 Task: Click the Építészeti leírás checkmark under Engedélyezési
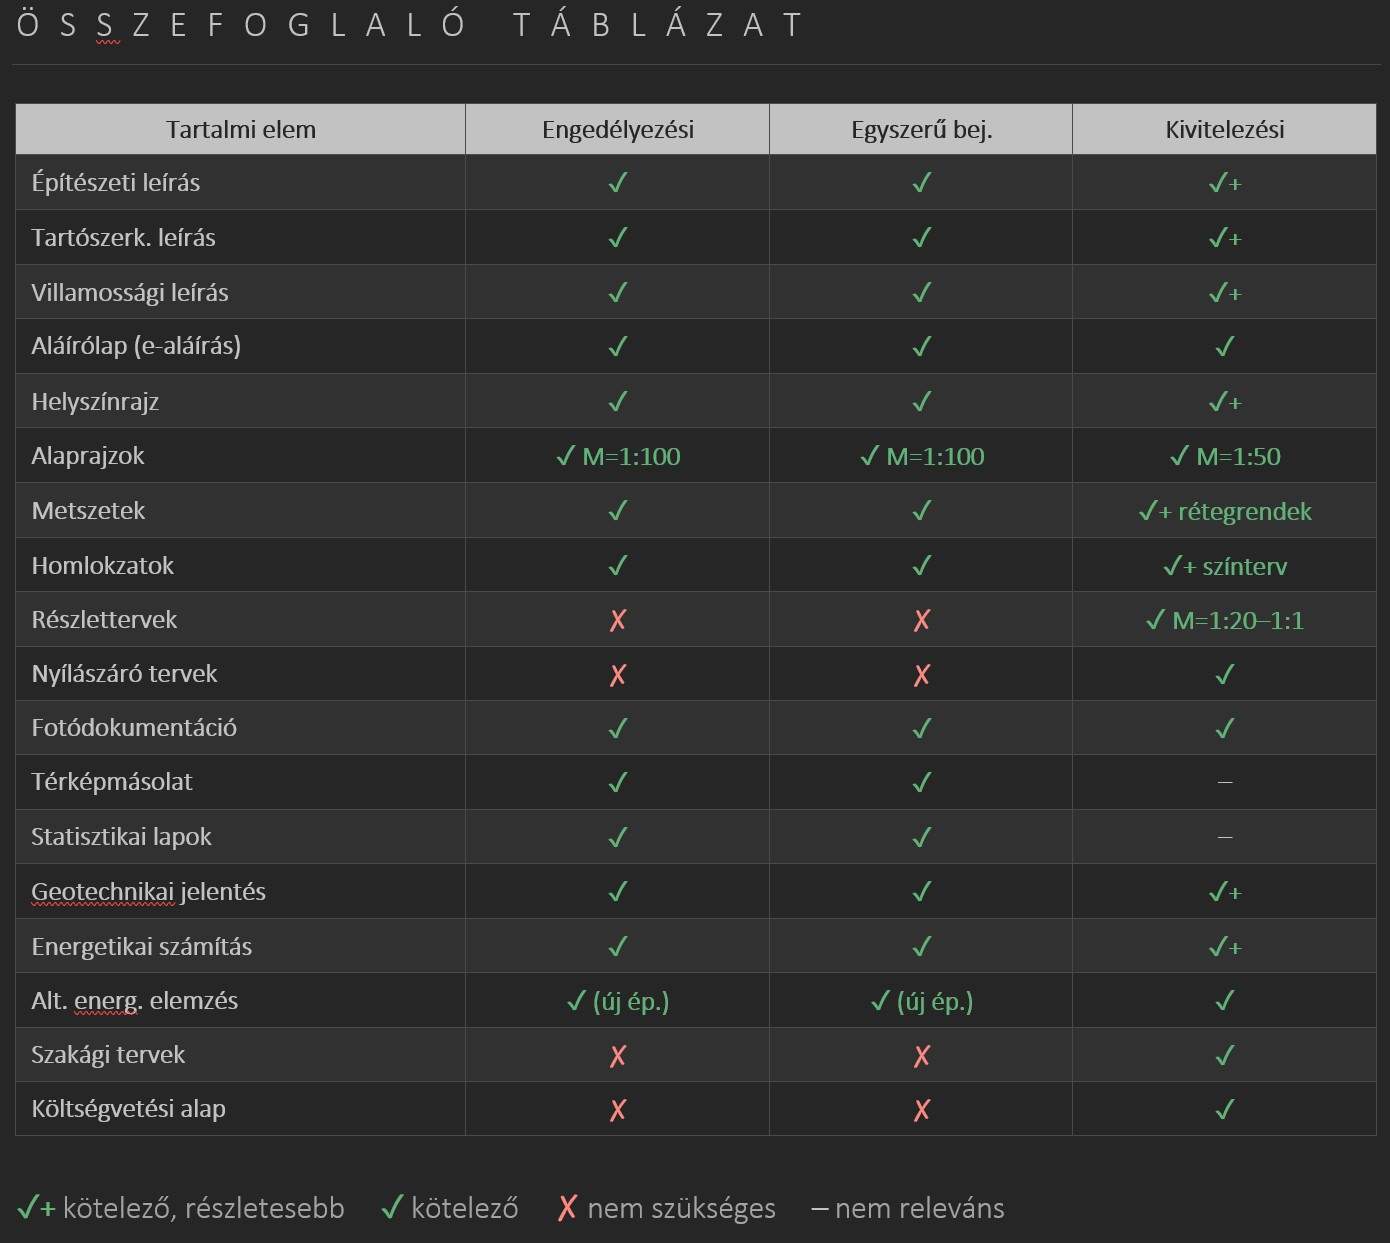(618, 183)
